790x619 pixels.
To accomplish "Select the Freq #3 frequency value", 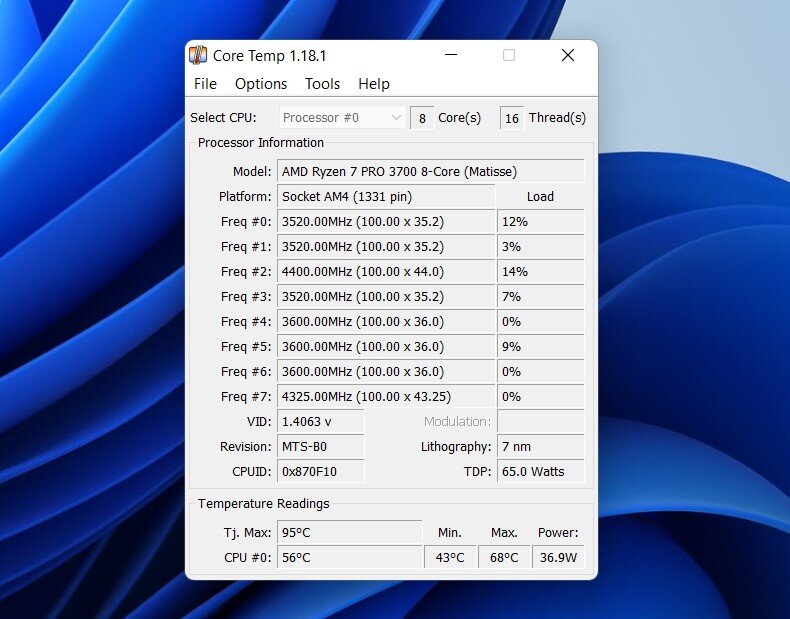I will 386,297.
